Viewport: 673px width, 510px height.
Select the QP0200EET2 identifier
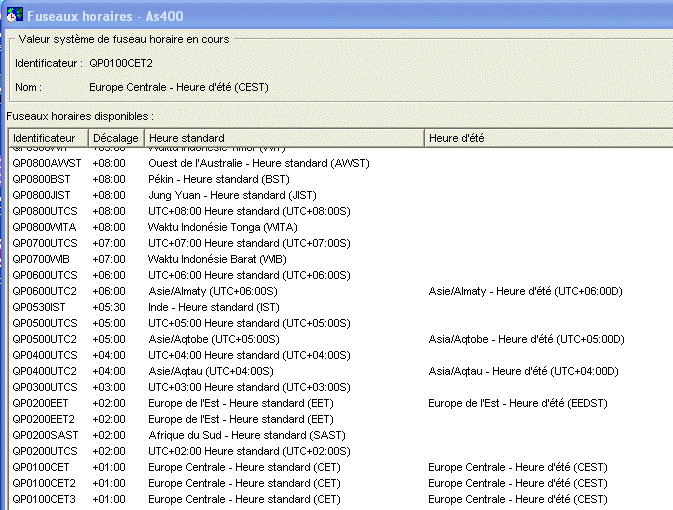(x=43, y=419)
